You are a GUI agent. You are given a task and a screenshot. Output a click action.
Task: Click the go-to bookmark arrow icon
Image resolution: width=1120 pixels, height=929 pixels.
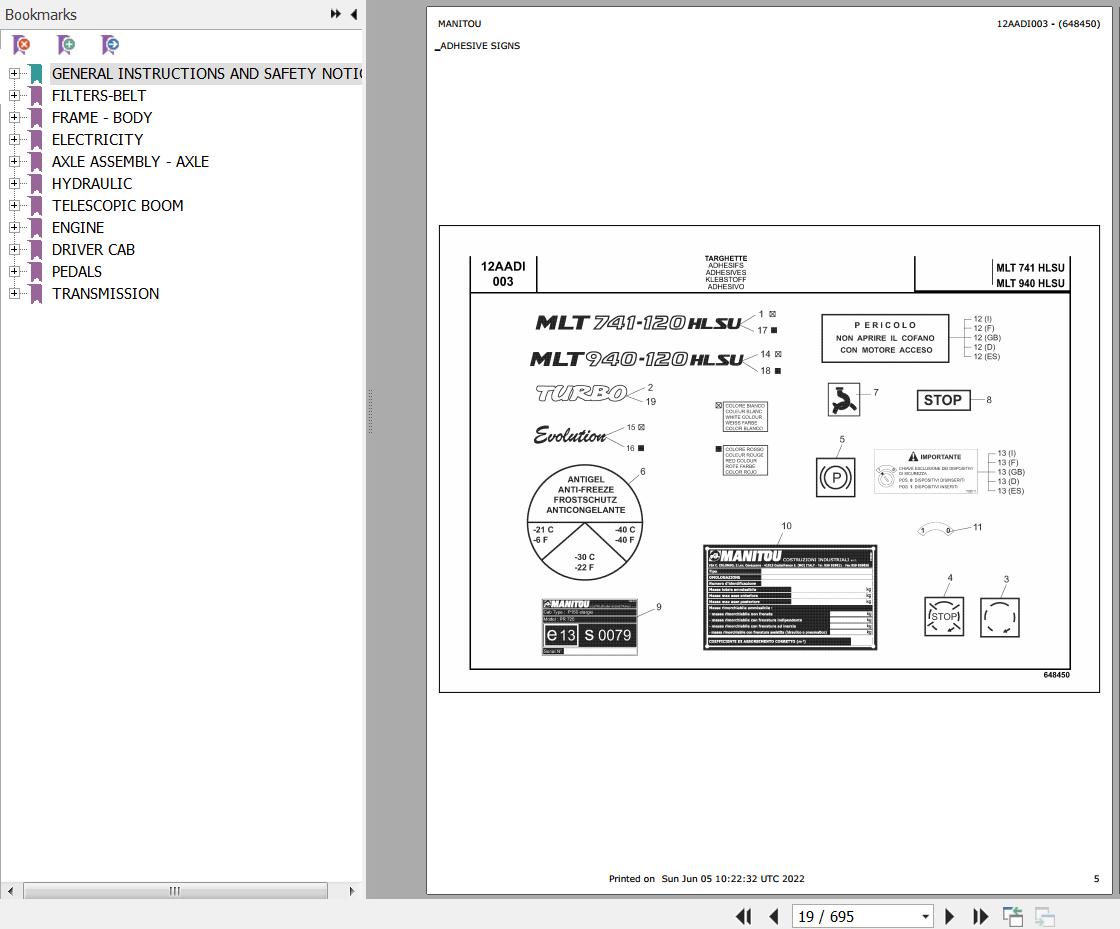click(x=110, y=45)
